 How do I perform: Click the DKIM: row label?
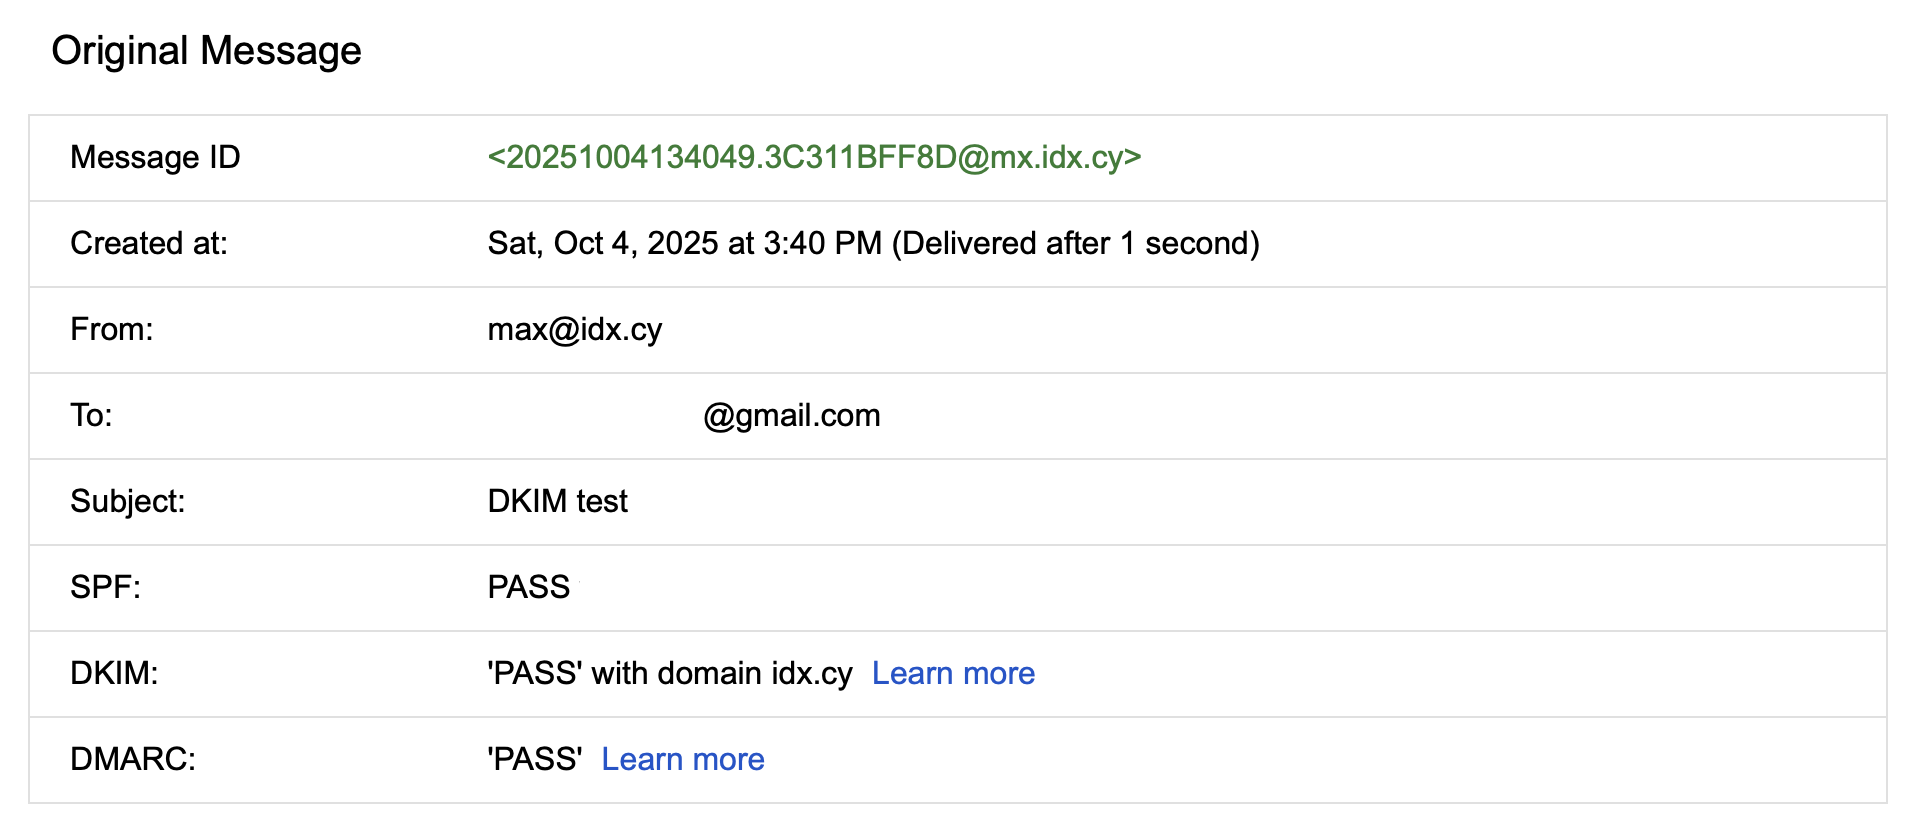pyautogui.click(x=114, y=673)
